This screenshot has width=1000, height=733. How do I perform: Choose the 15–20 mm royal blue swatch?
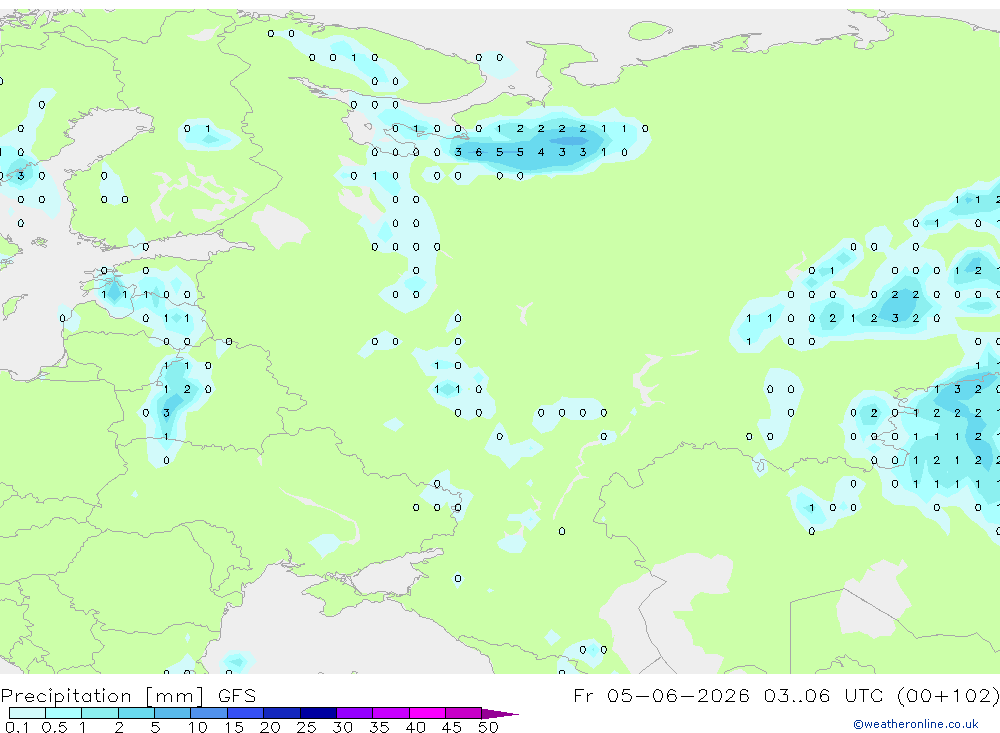tap(246, 713)
